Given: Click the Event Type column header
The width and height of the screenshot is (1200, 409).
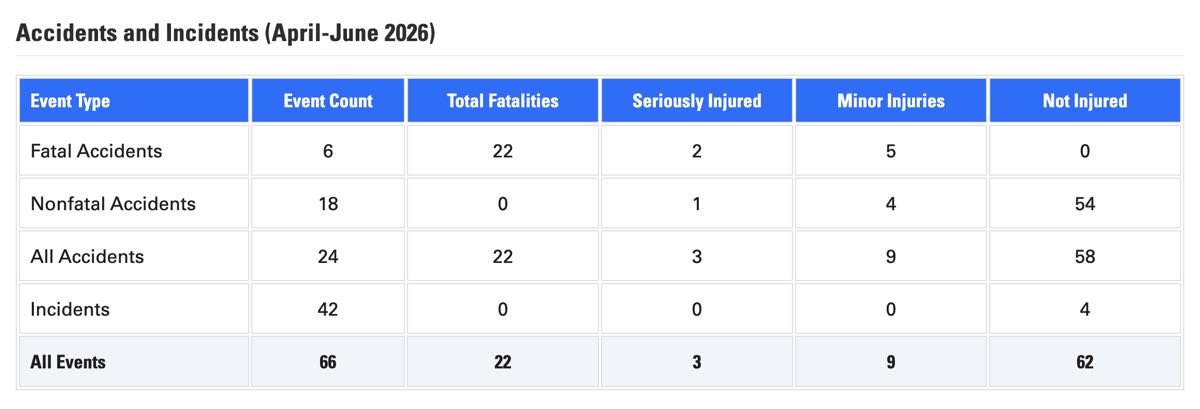Looking at the screenshot, I should [134, 100].
